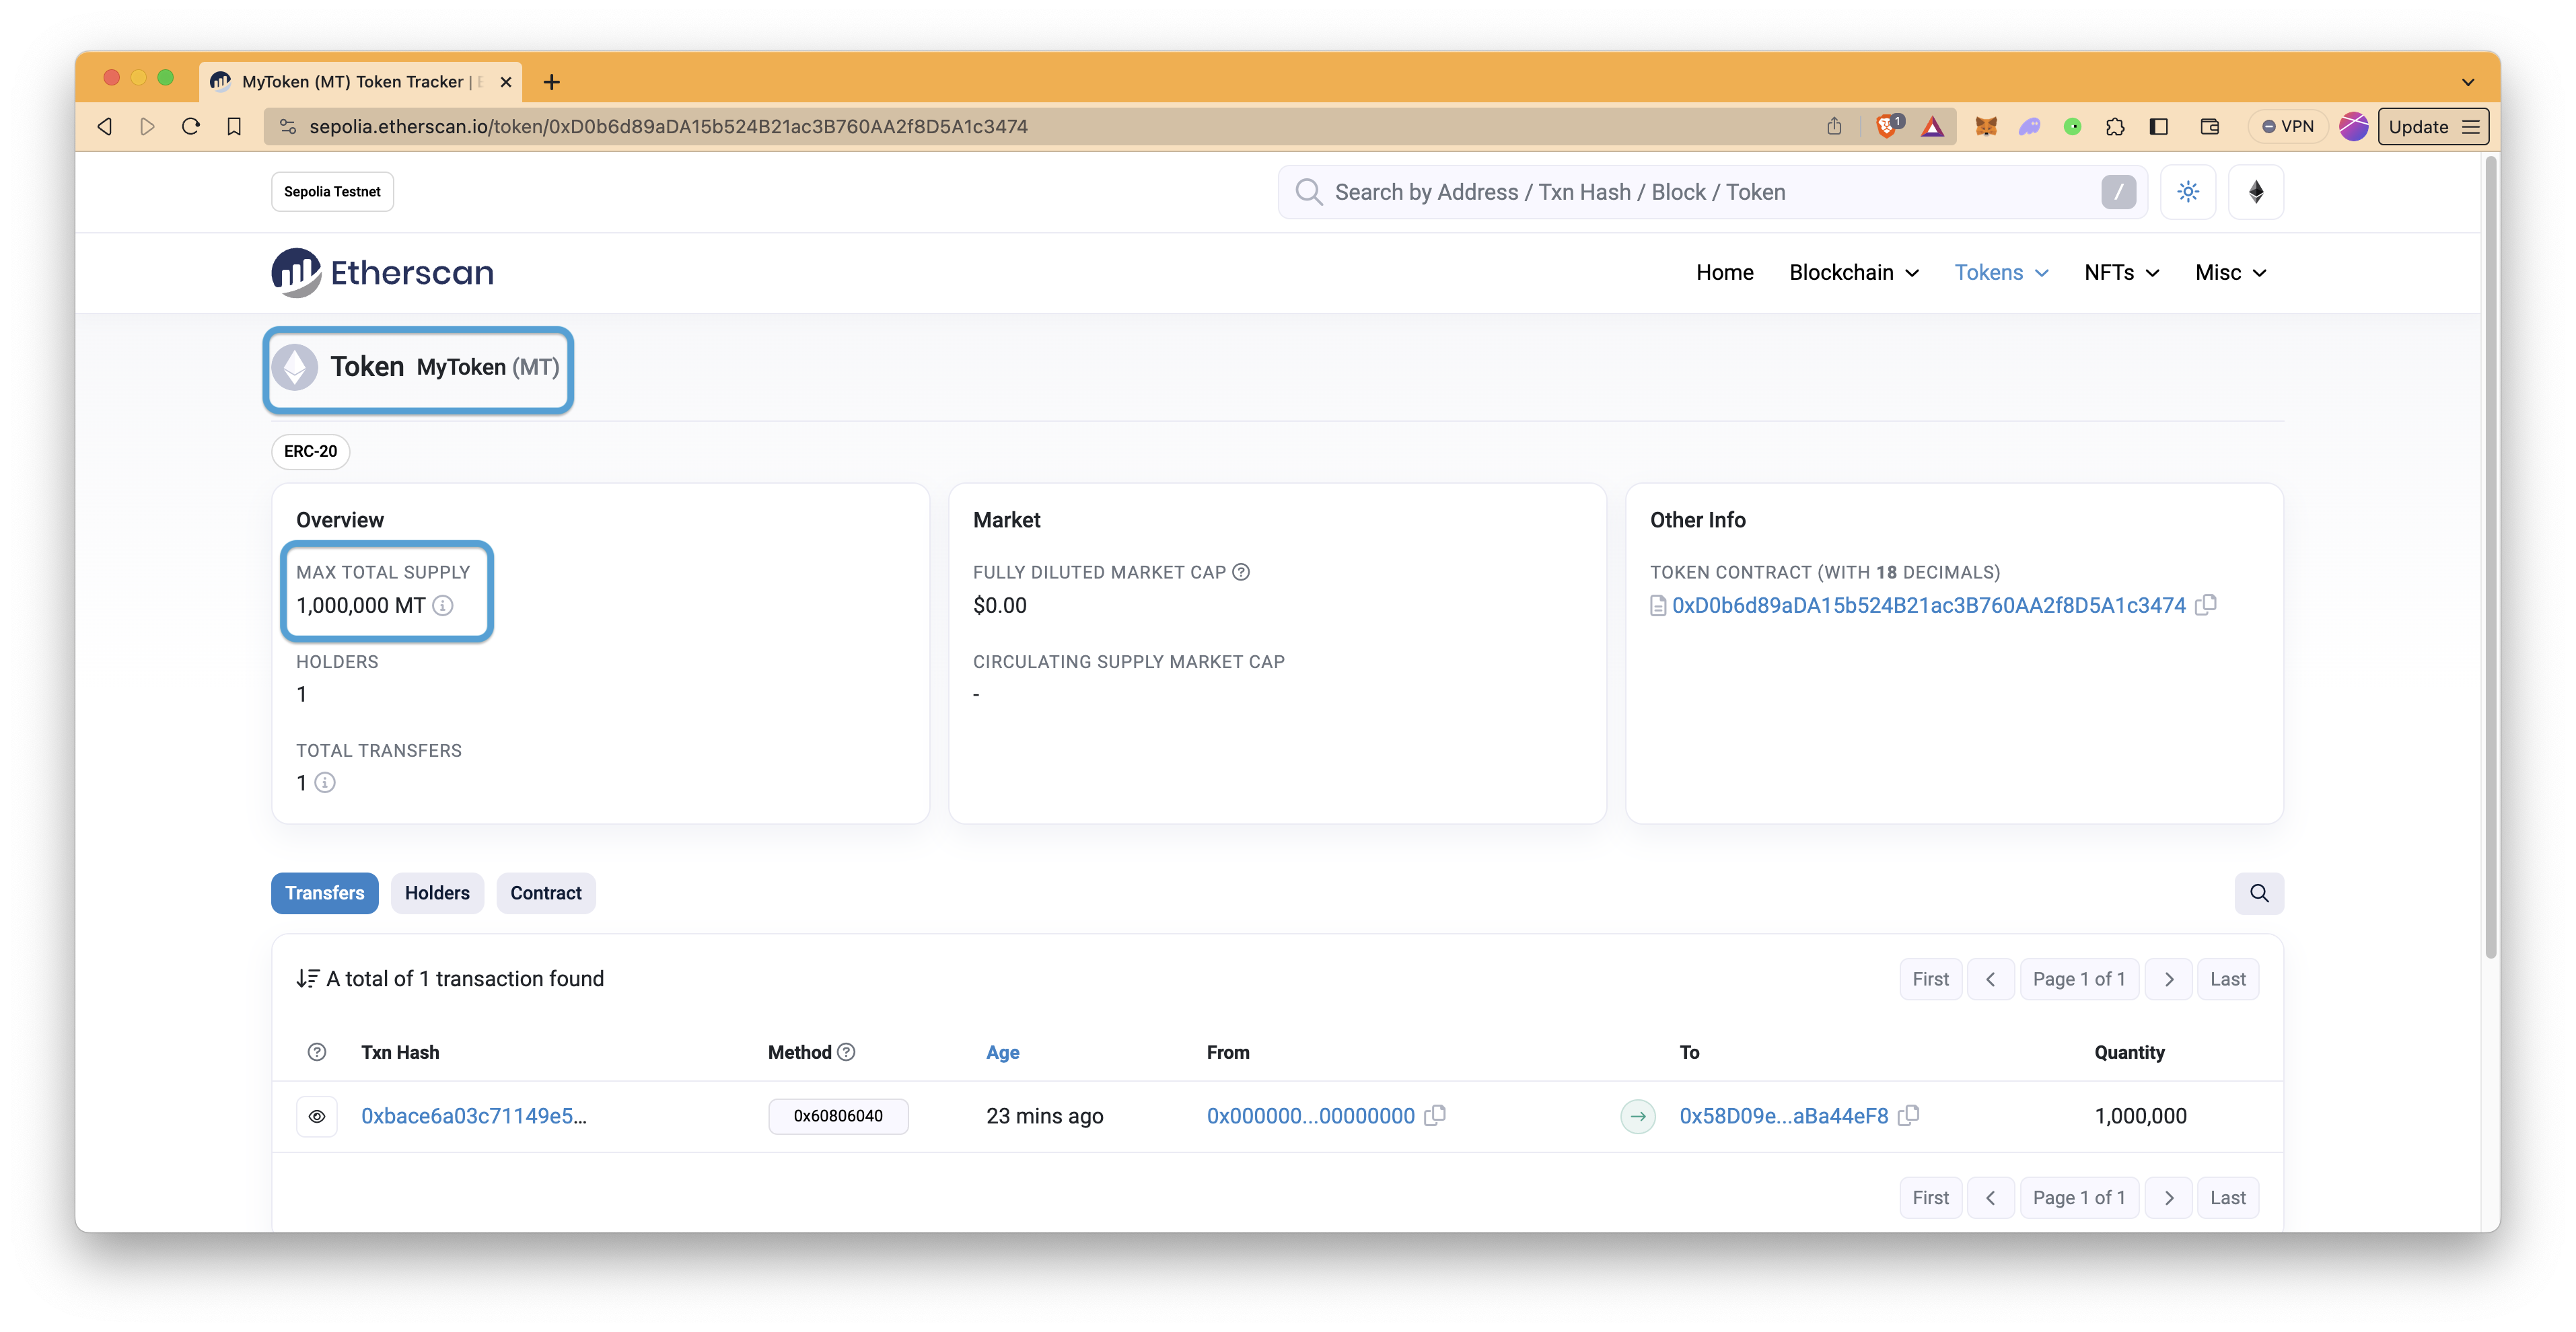Click the sort icon before transaction count
This screenshot has height=1332, width=2576.
(x=307, y=979)
